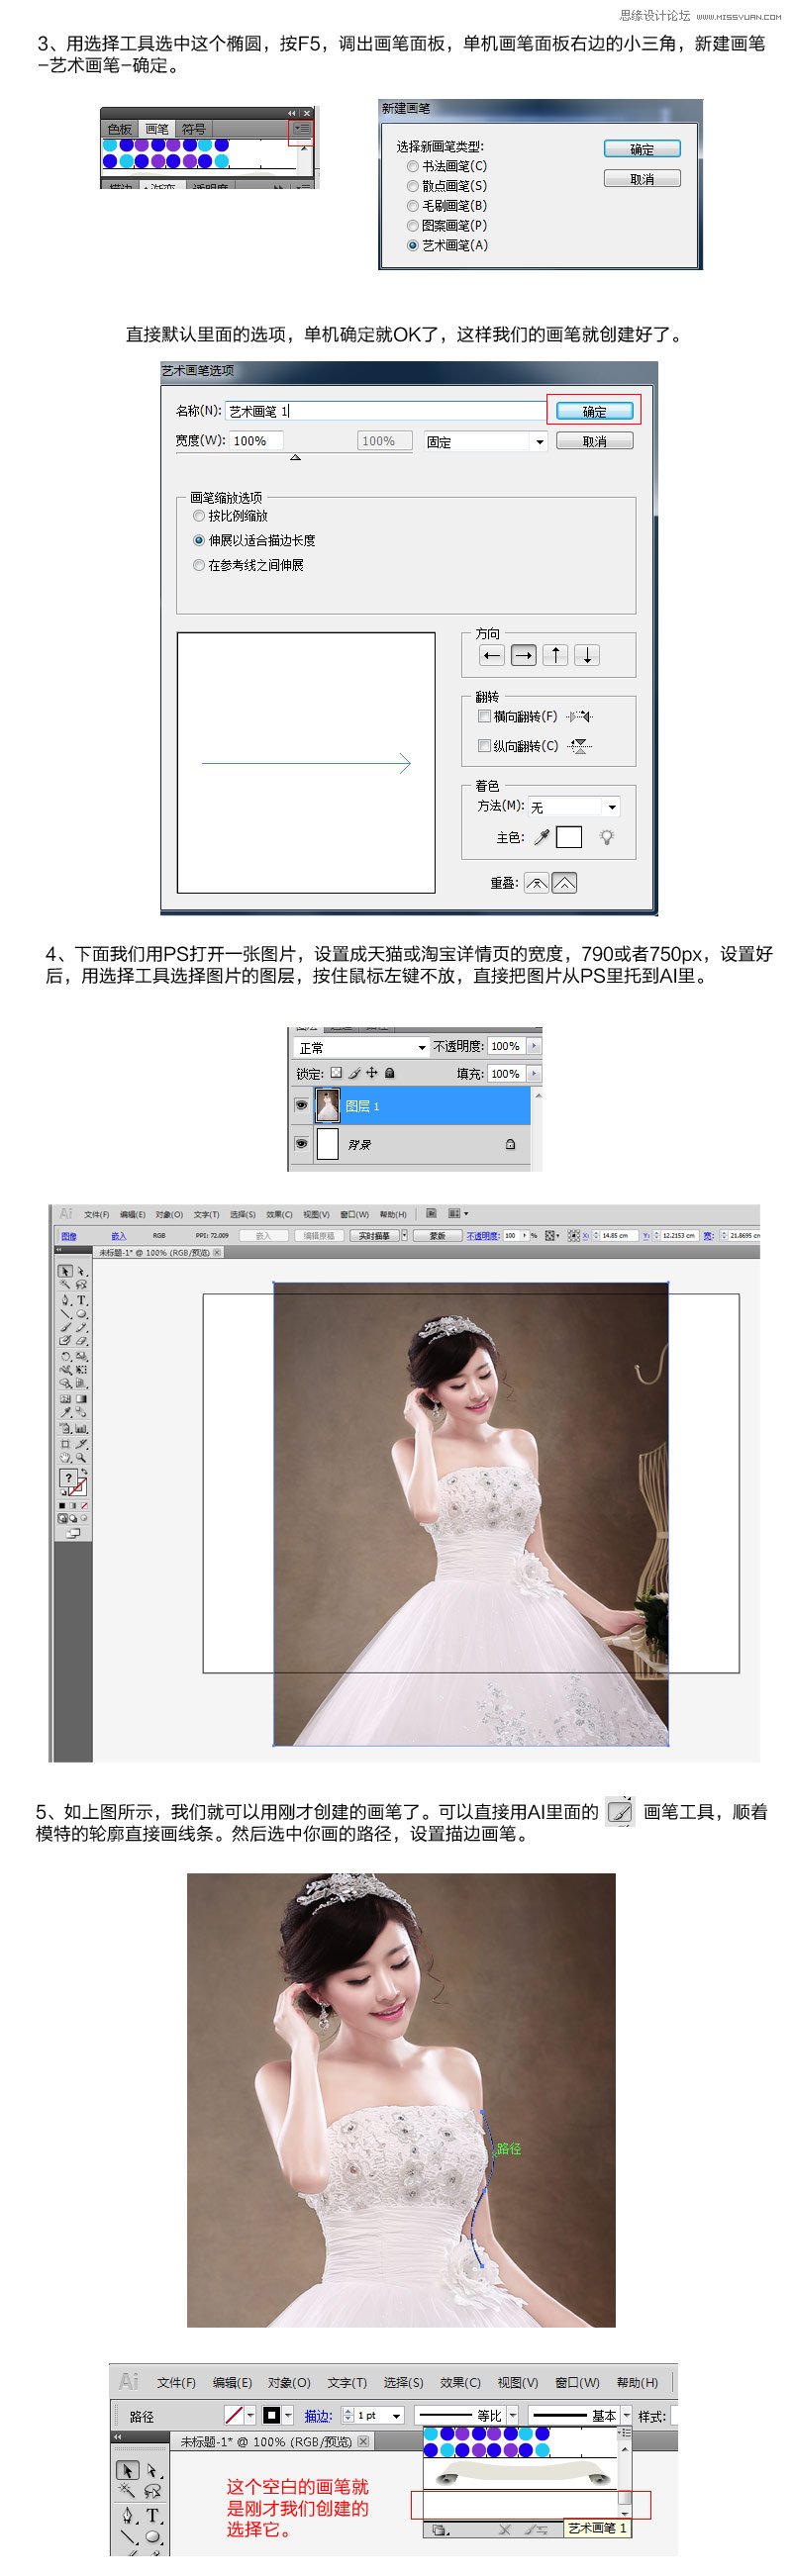The height and width of the screenshot is (2576, 792).
Task: Click 取消 in the 艺术画笔选项 dialog
Action: pos(594,441)
